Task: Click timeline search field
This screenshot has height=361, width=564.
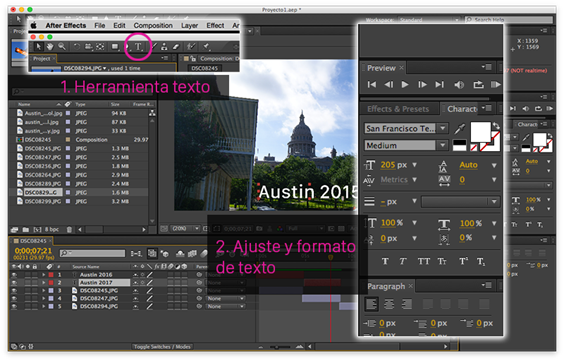Action: click(x=92, y=253)
